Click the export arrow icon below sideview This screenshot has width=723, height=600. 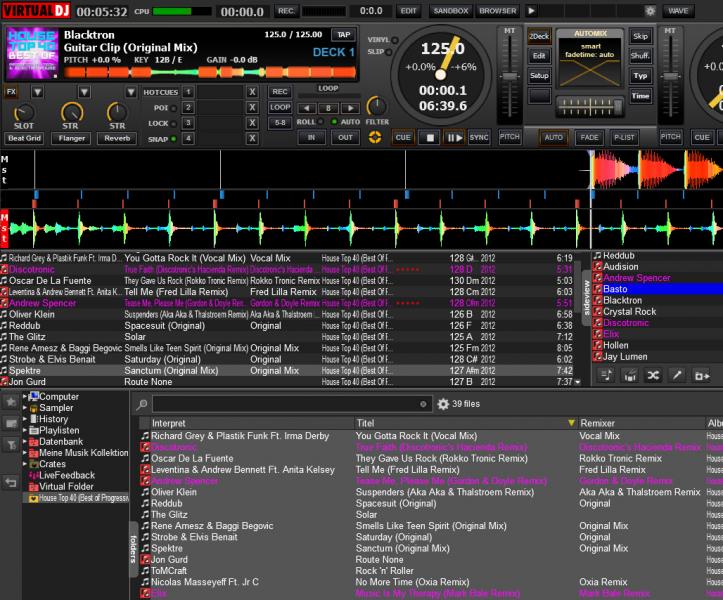tap(701, 375)
